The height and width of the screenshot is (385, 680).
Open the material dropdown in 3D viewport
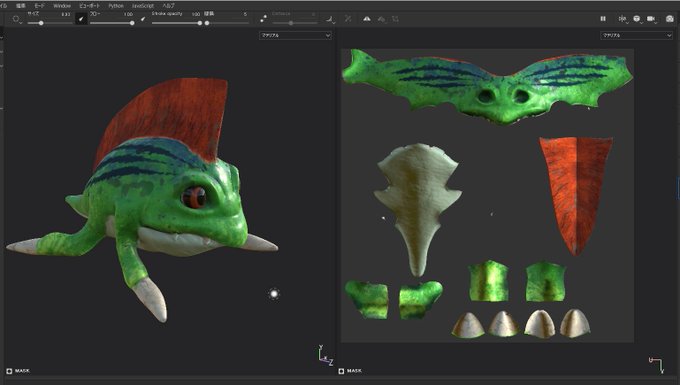click(x=295, y=35)
